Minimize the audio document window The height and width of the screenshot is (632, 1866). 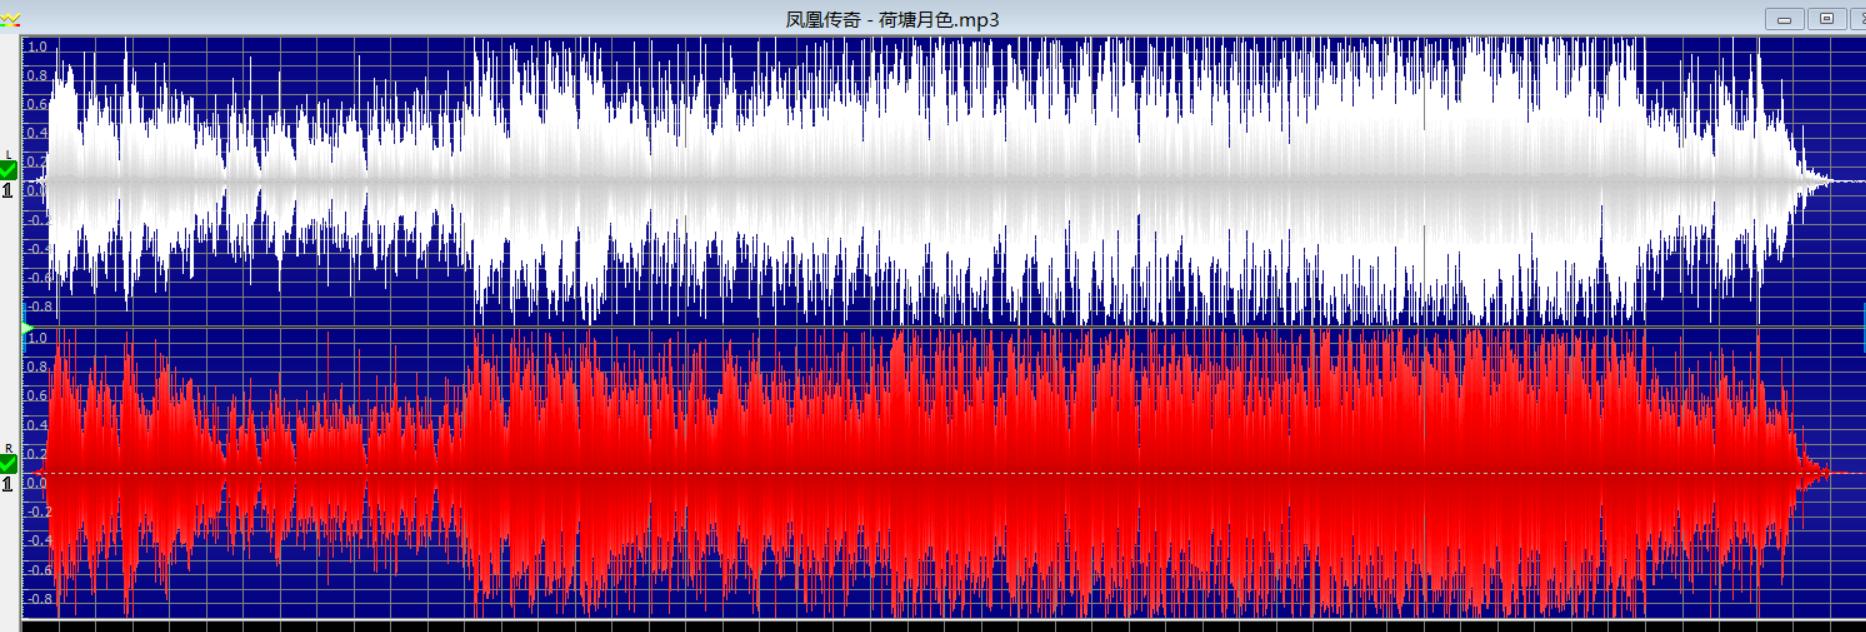tap(1784, 19)
